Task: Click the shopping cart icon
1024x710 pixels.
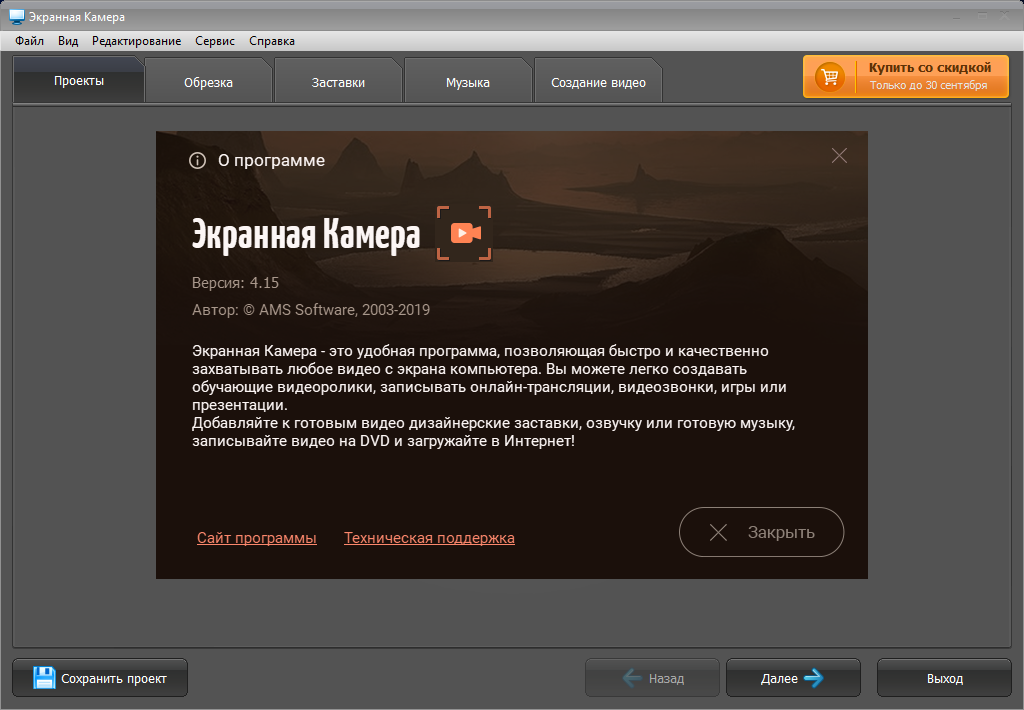Action: point(829,76)
